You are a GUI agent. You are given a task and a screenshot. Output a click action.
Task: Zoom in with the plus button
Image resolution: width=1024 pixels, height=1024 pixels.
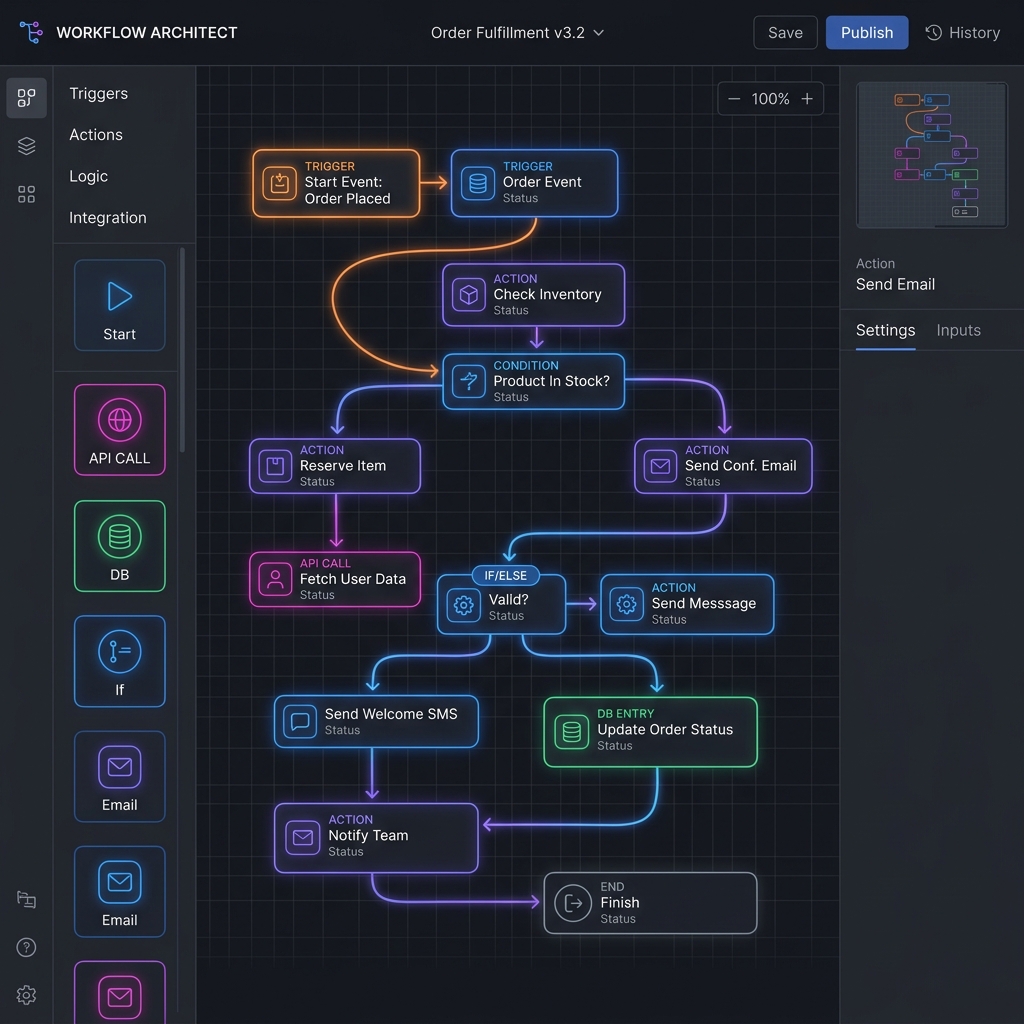tap(807, 99)
